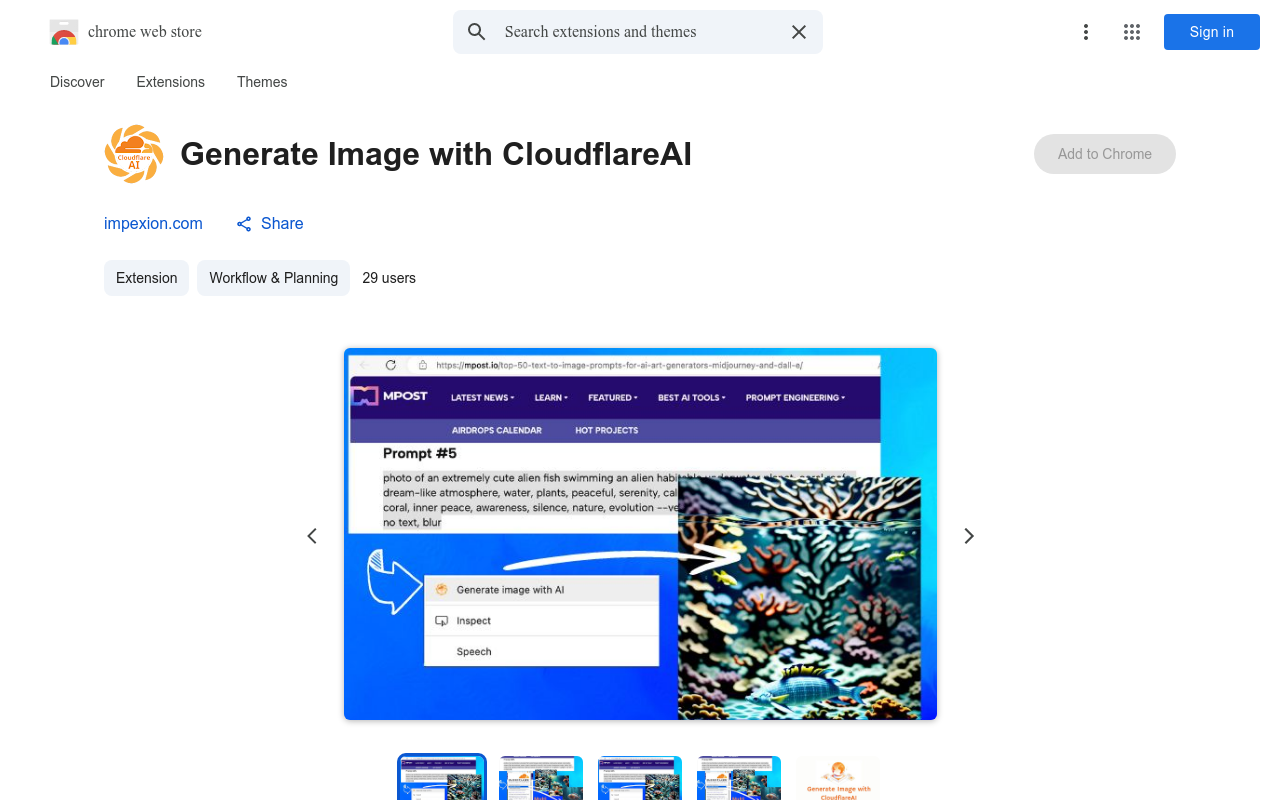The height and width of the screenshot is (800, 1280).
Task: Click the 'chrome web store' title text
Action: point(145,32)
